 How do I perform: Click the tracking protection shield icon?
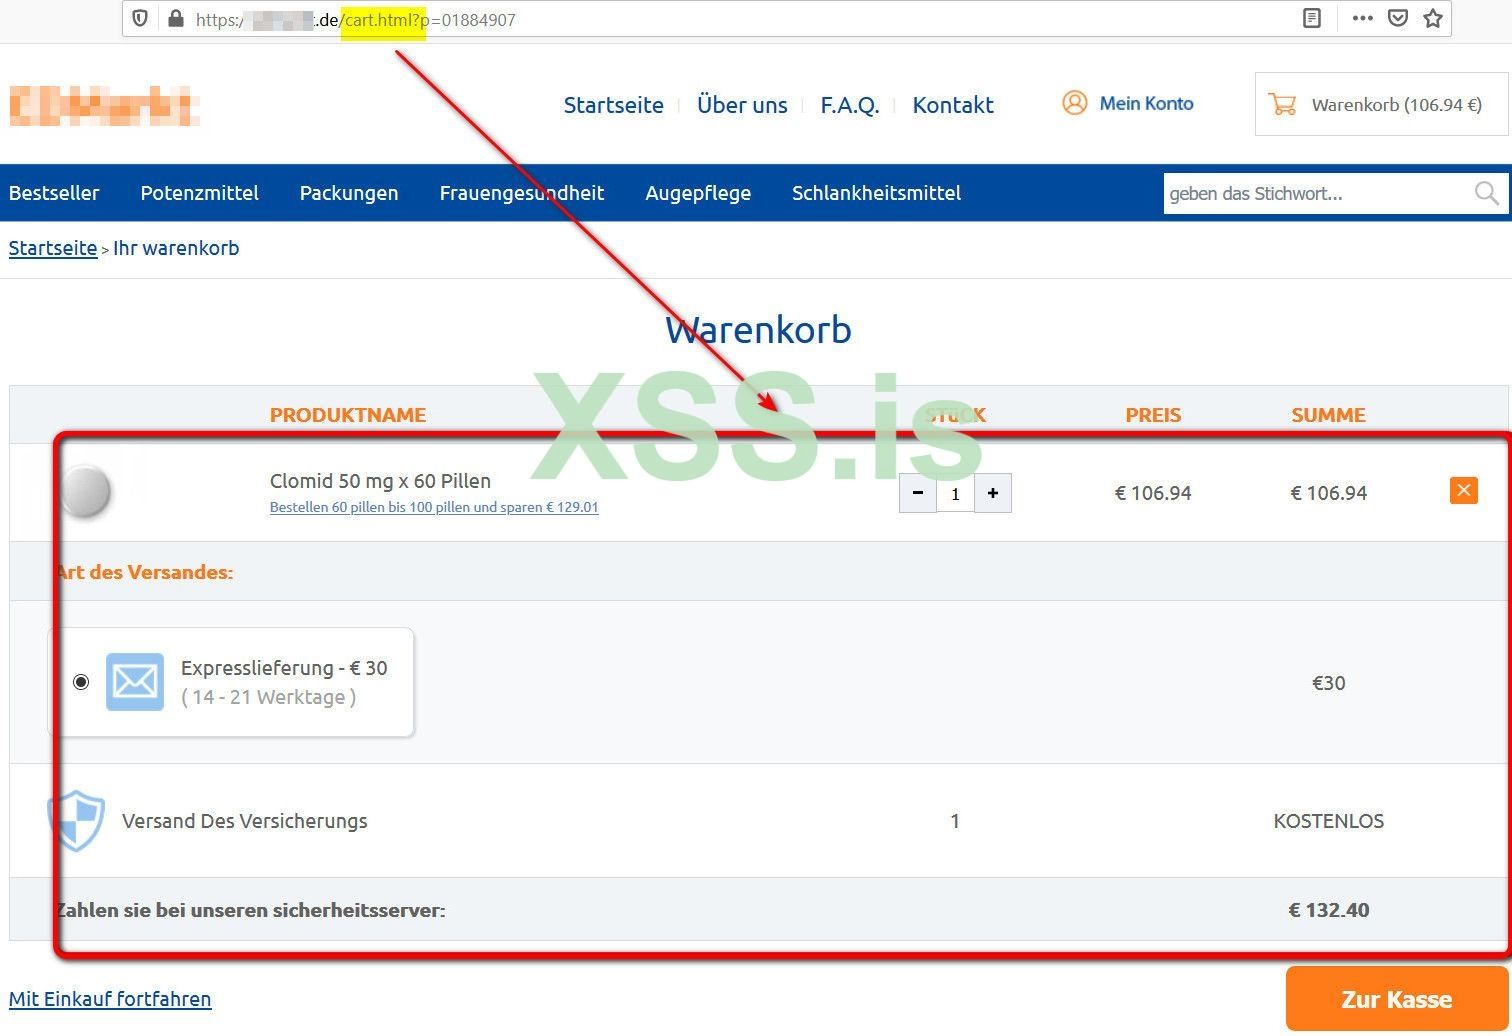pyautogui.click(x=140, y=19)
